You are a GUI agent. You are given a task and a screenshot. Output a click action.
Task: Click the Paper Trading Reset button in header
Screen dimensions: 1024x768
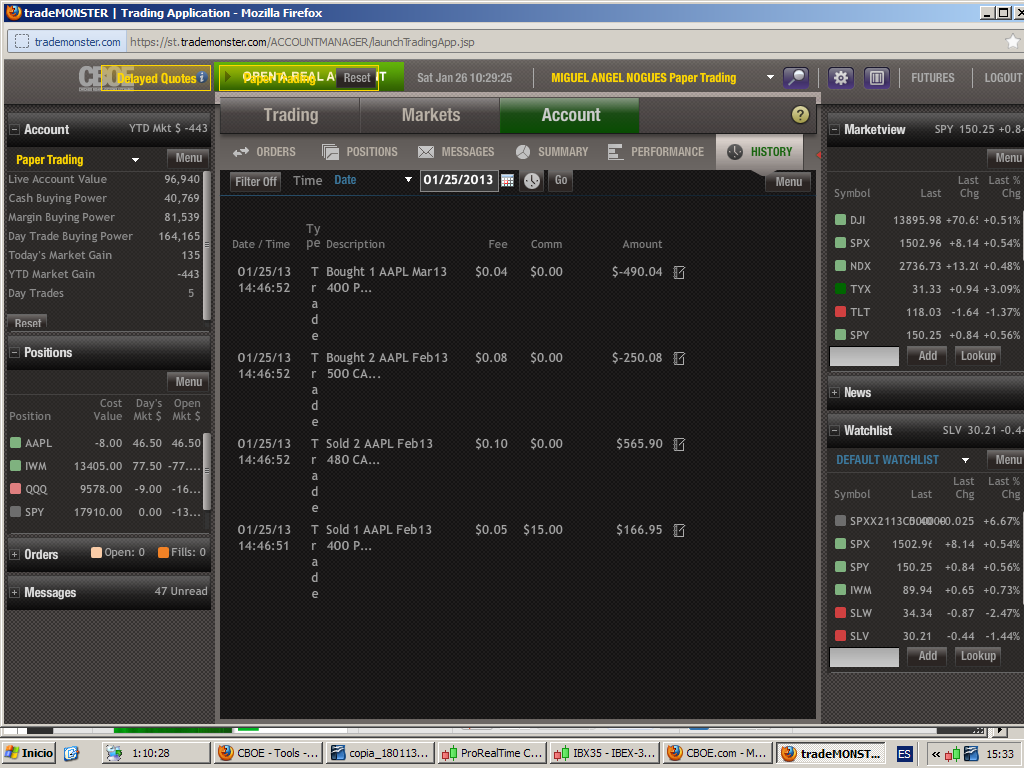(357, 77)
